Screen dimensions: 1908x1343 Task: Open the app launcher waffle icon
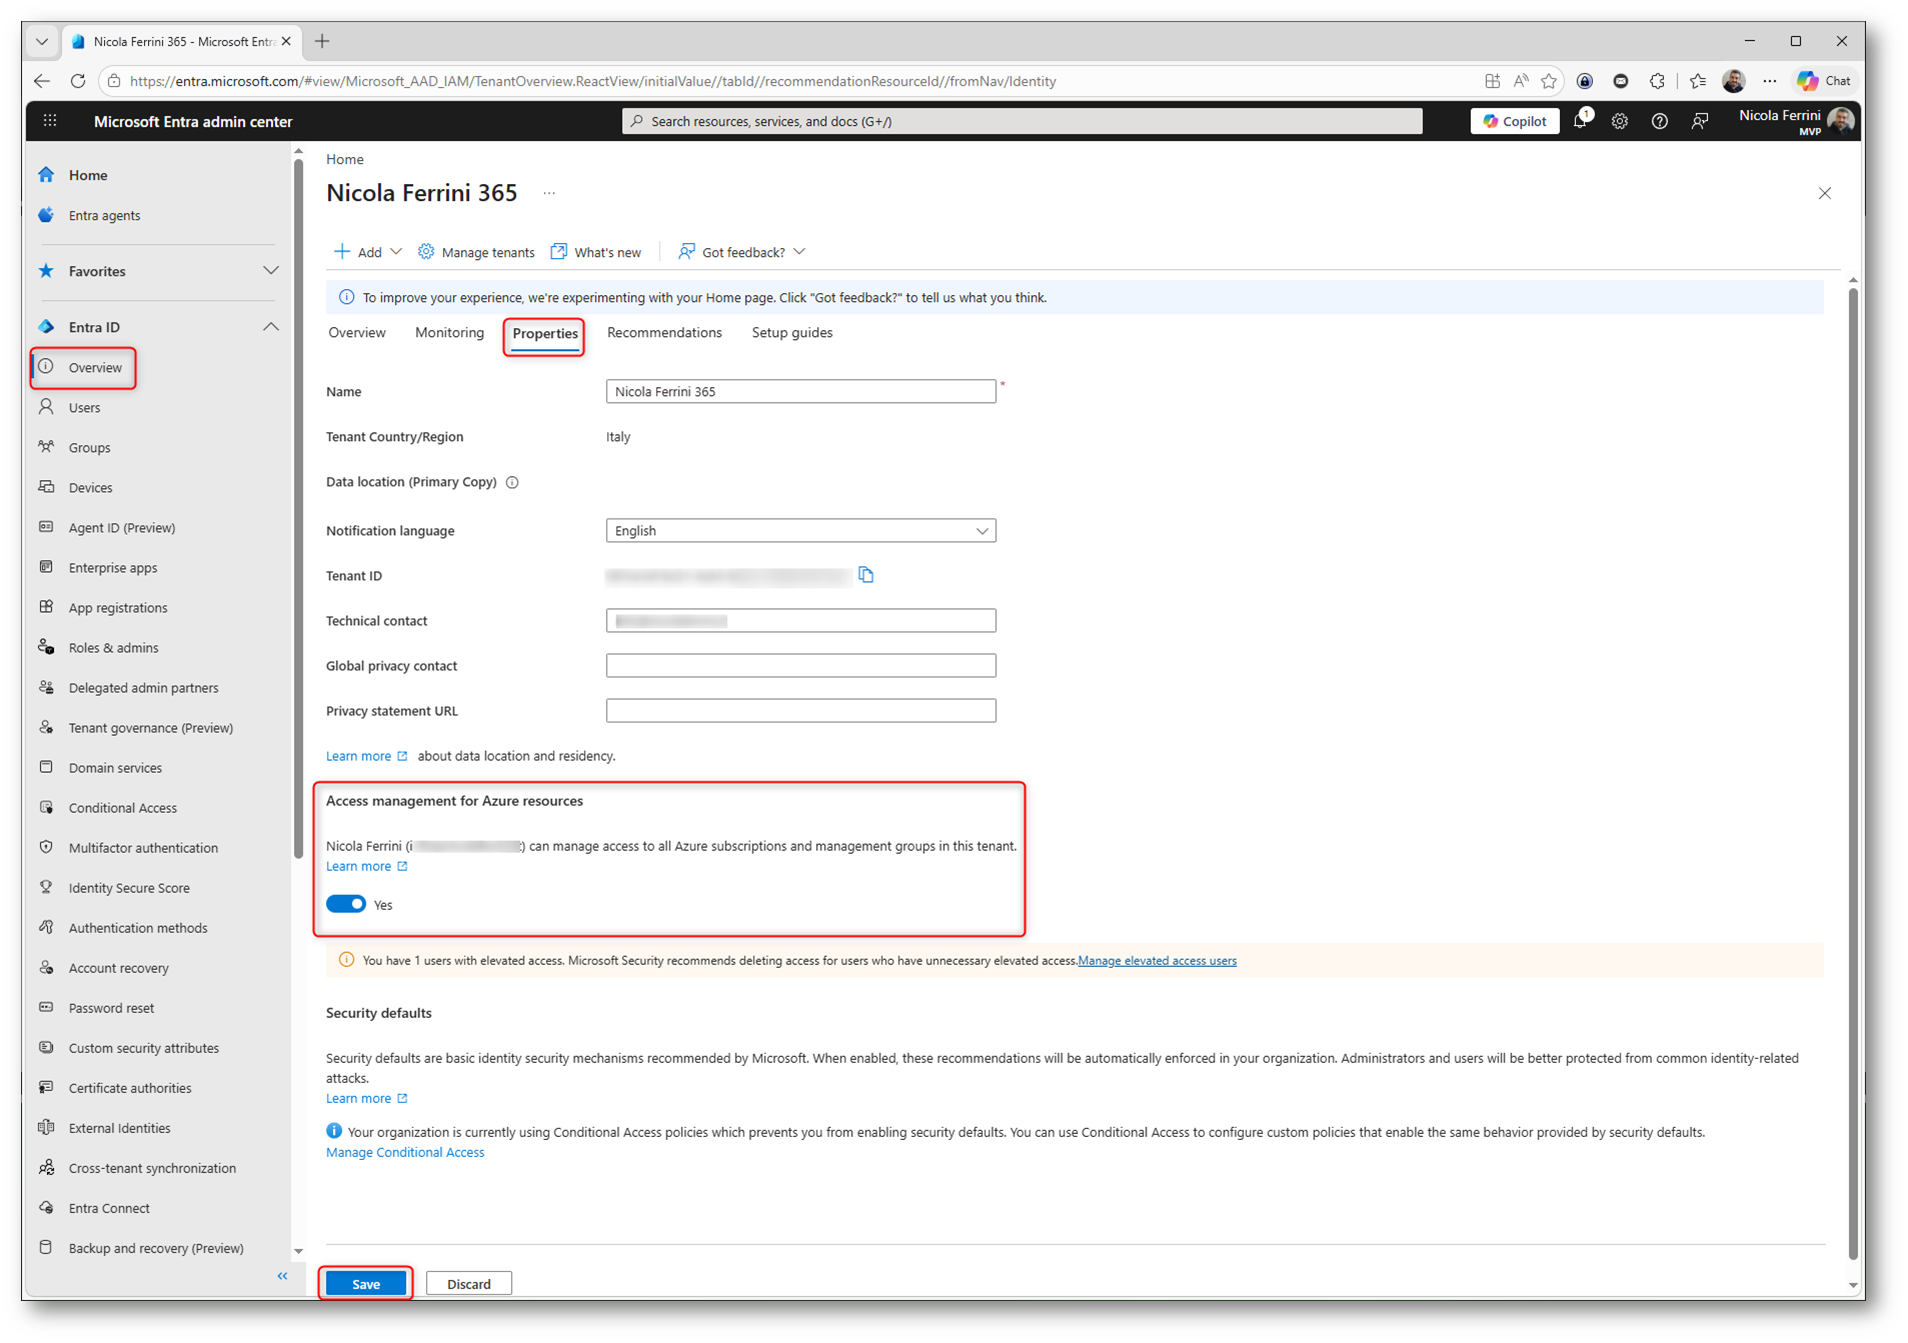pyautogui.click(x=50, y=121)
